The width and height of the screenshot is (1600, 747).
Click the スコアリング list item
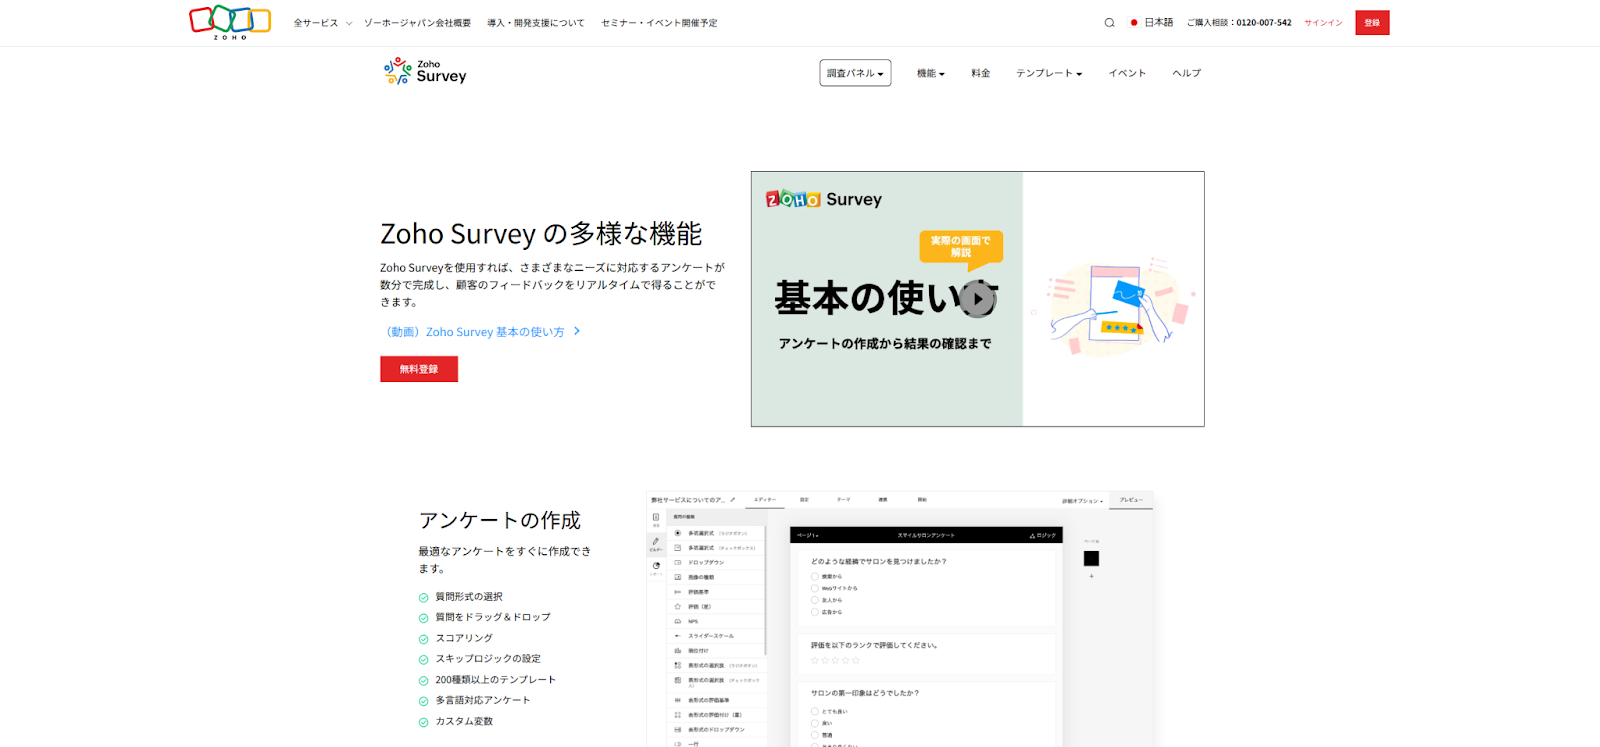pyautogui.click(x=463, y=638)
